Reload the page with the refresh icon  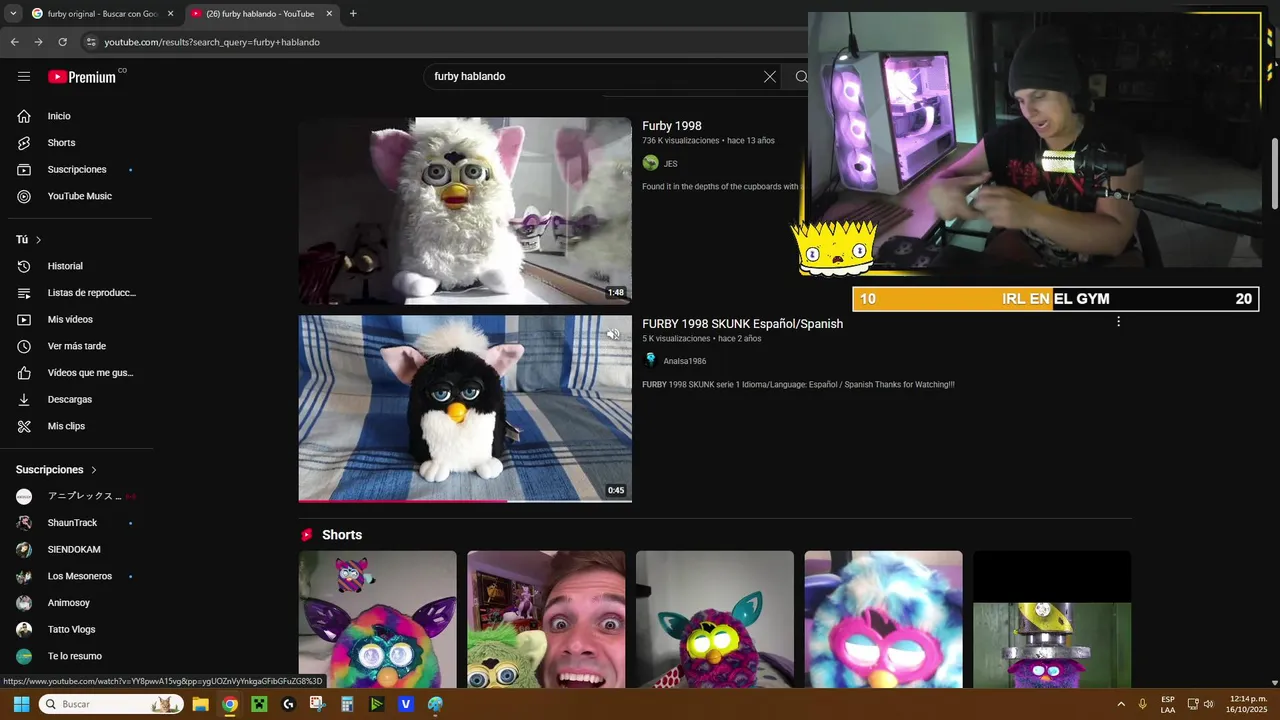[62, 42]
